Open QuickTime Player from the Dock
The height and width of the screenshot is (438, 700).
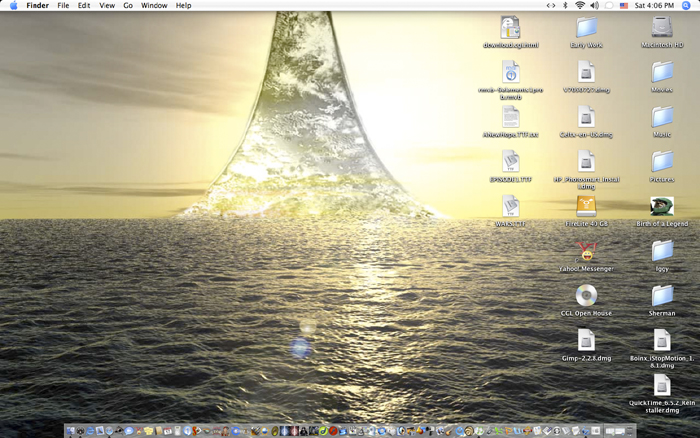pos(460,431)
